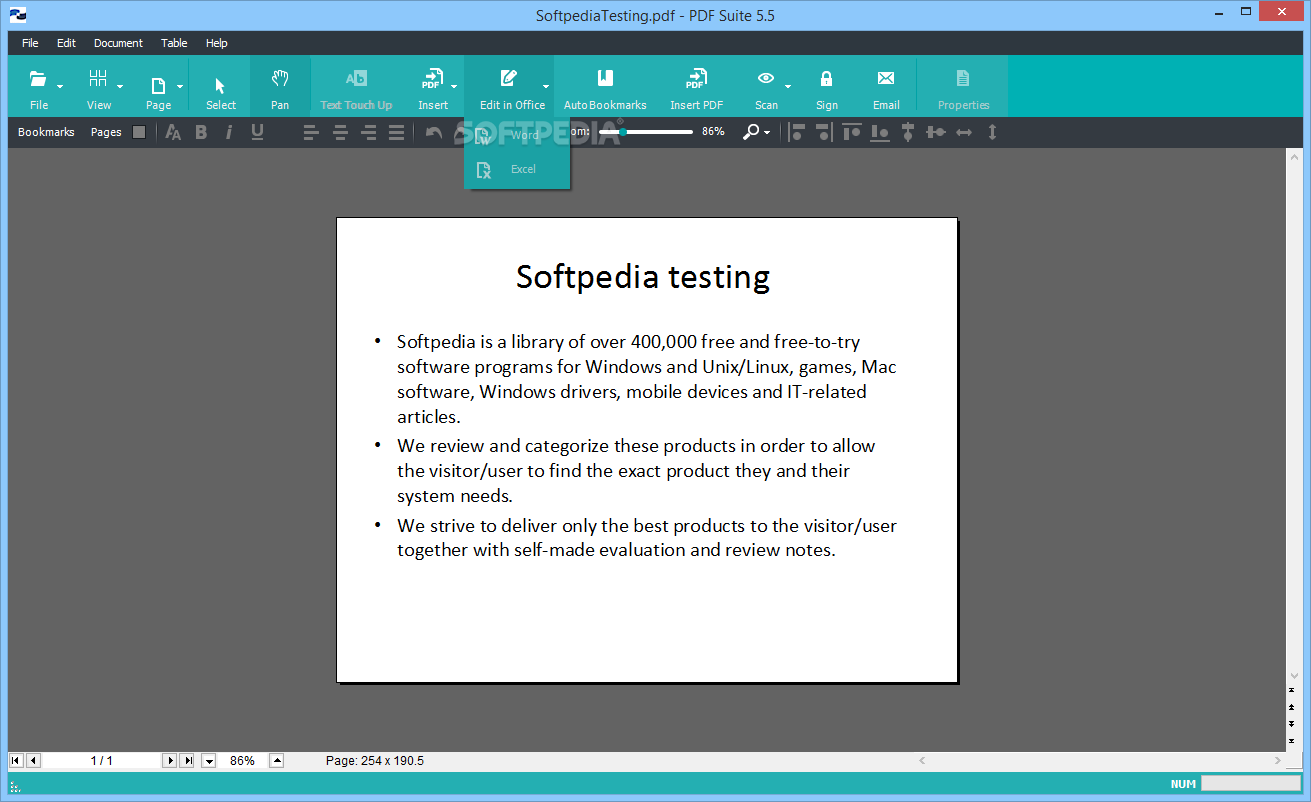Go to last page button
1311x802 pixels.
(x=187, y=761)
